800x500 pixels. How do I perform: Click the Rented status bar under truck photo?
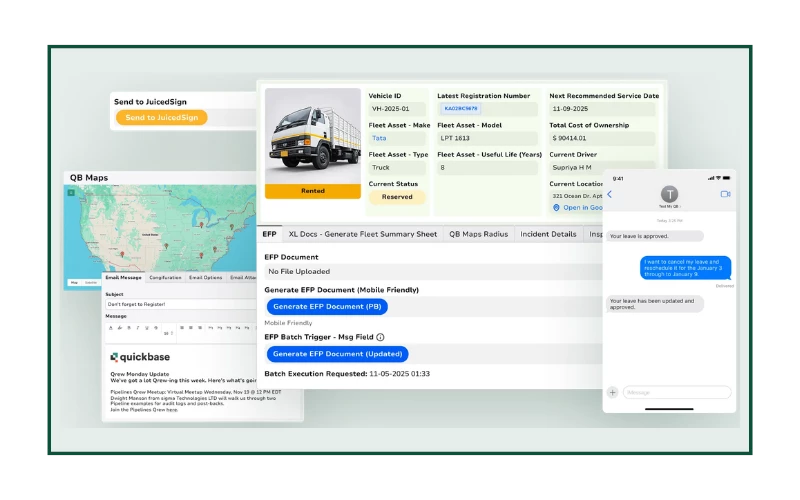313,191
